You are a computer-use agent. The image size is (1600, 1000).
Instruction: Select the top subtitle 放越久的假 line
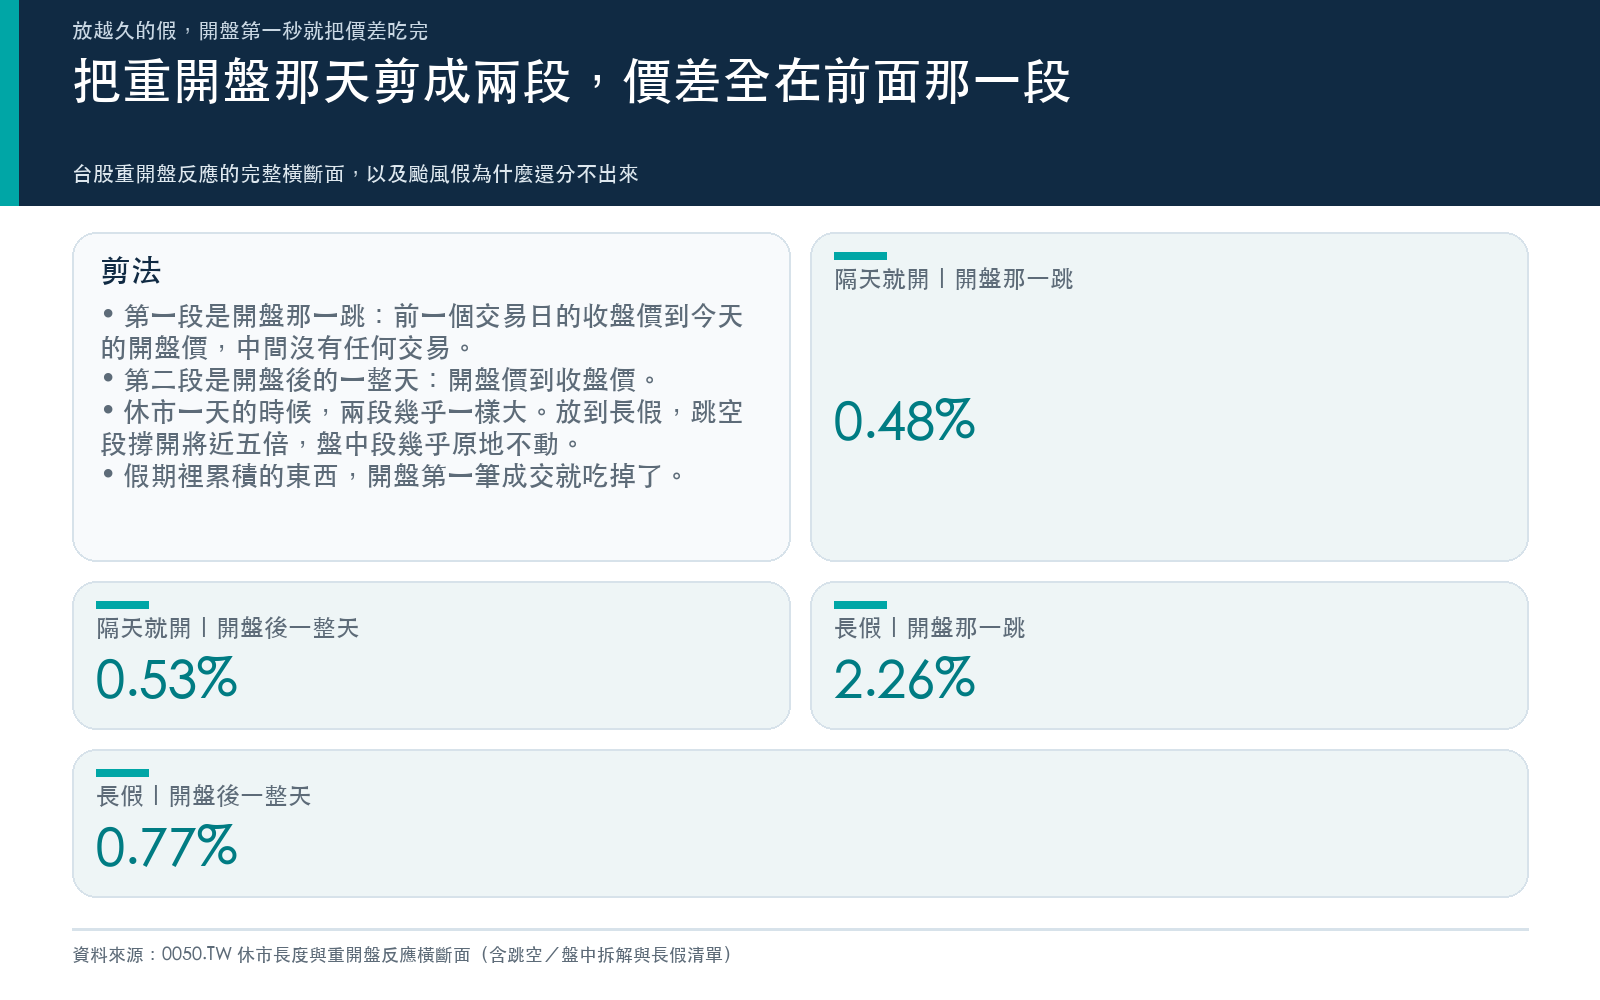[x=250, y=31]
